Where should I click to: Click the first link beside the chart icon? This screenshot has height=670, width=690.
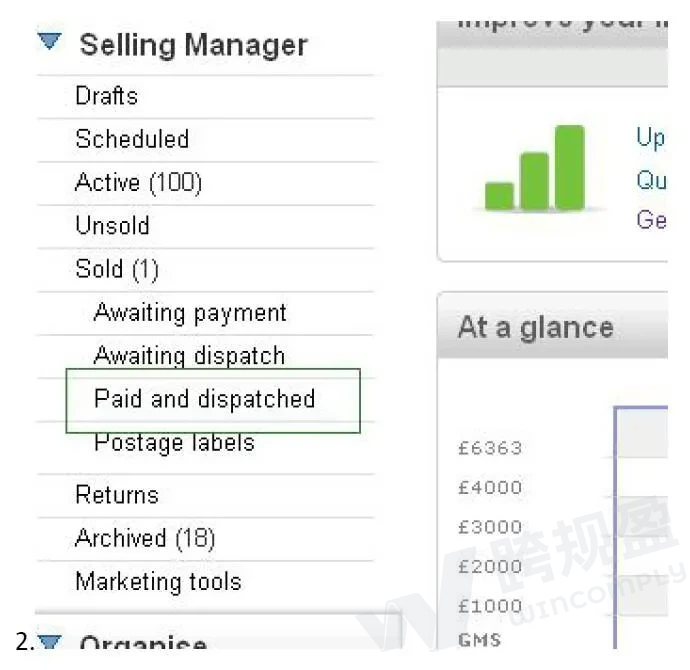coord(650,138)
